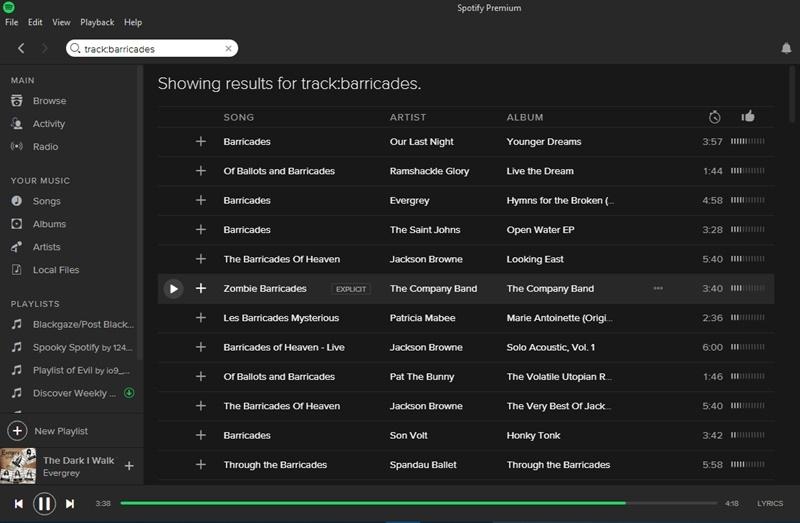Click the Local Files sidebar icon
The width and height of the screenshot is (800, 523).
click(x=17, y=269)
